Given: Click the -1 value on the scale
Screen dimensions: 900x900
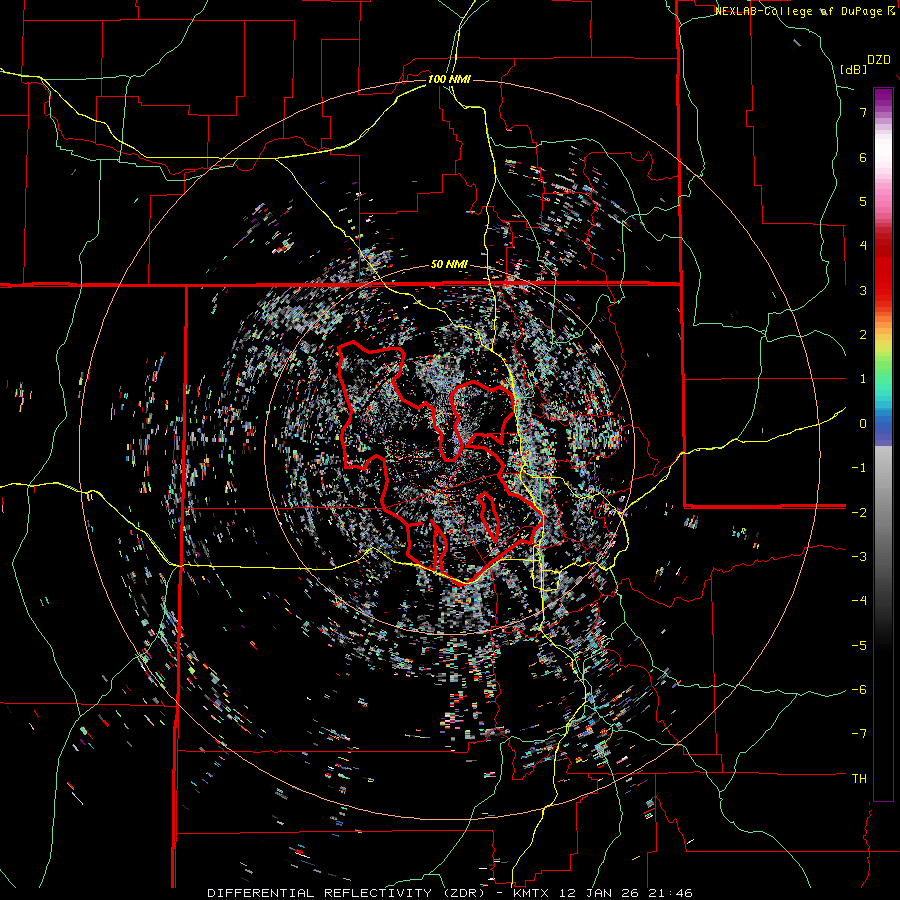Looking at the screenshot, I should pyautogui.click(x=859, y=468).
